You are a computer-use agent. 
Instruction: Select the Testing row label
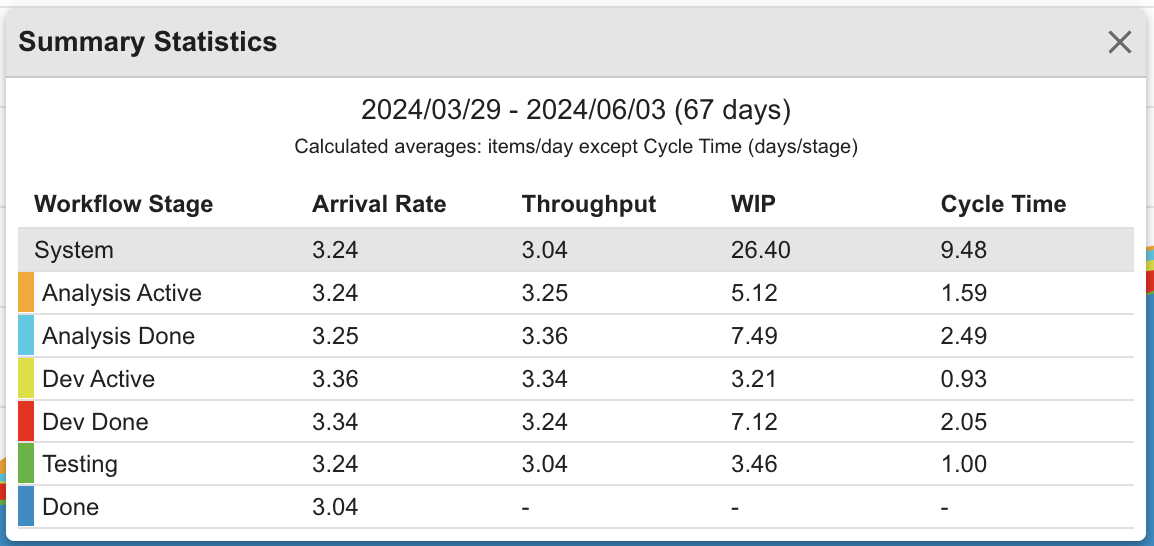pos(80,464)
